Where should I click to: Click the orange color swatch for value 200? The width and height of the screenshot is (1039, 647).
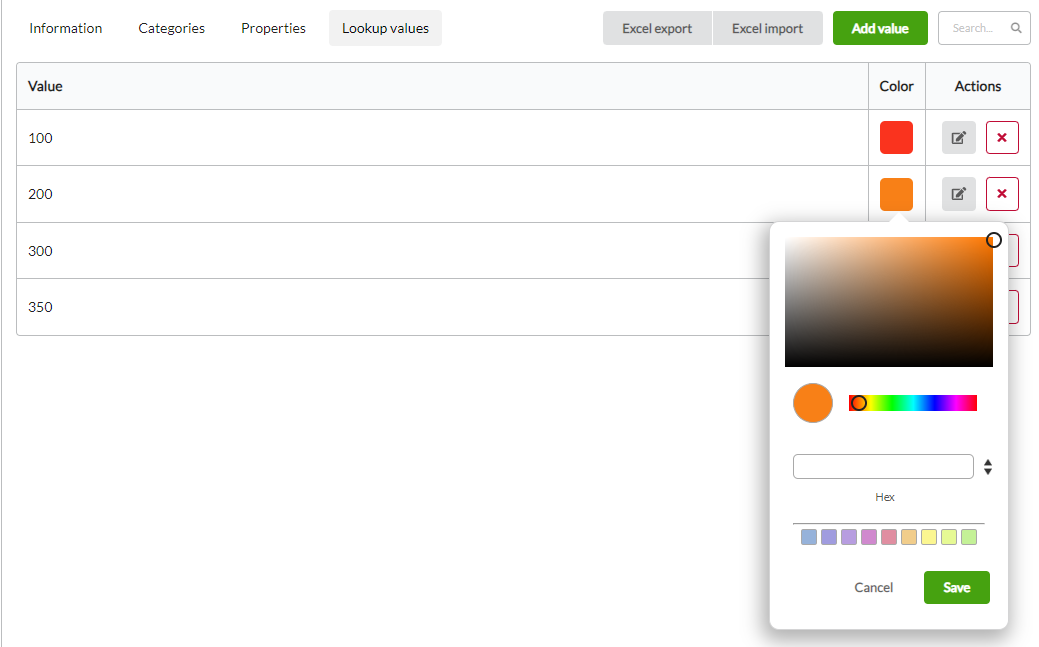896,194
